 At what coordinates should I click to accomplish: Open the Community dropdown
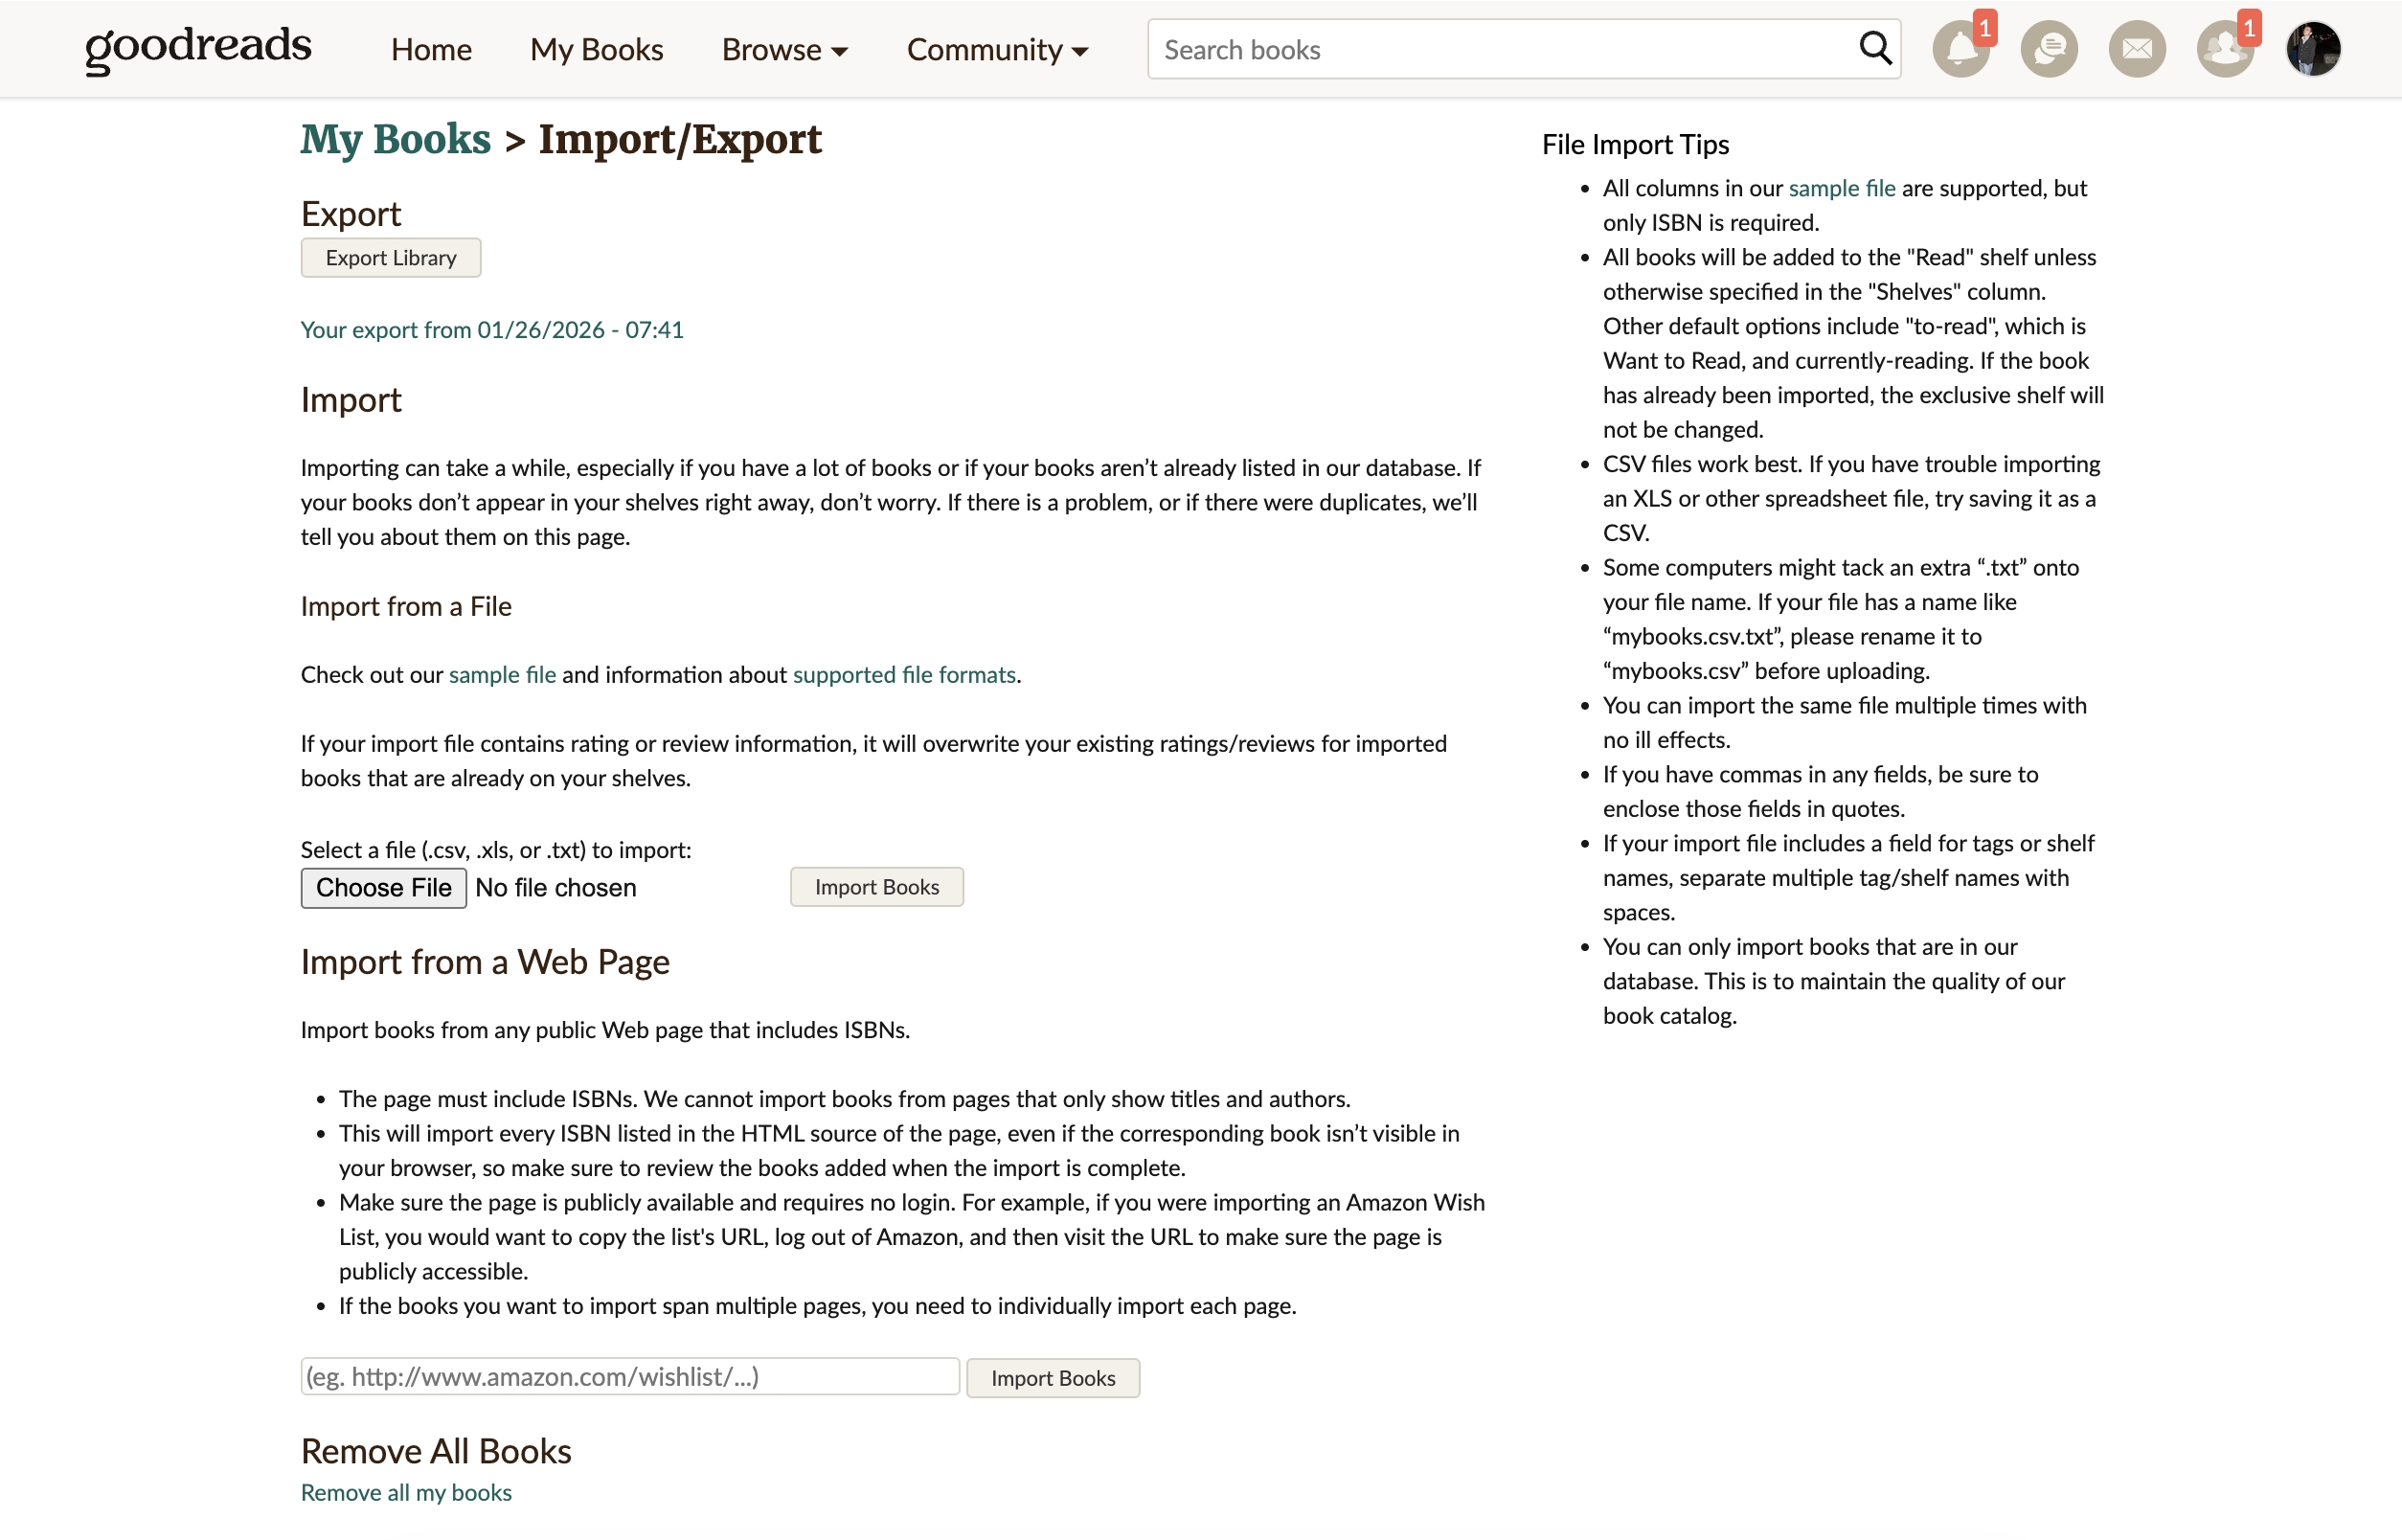pyautogui.click(x=996, y=49)
